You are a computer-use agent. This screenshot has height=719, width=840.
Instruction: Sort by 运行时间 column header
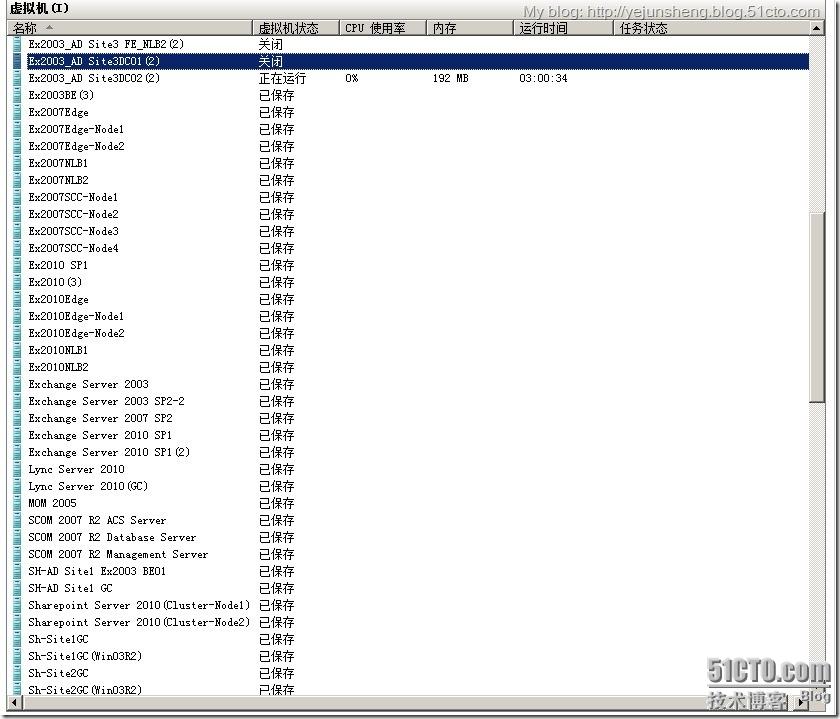[x=563, y=28]
